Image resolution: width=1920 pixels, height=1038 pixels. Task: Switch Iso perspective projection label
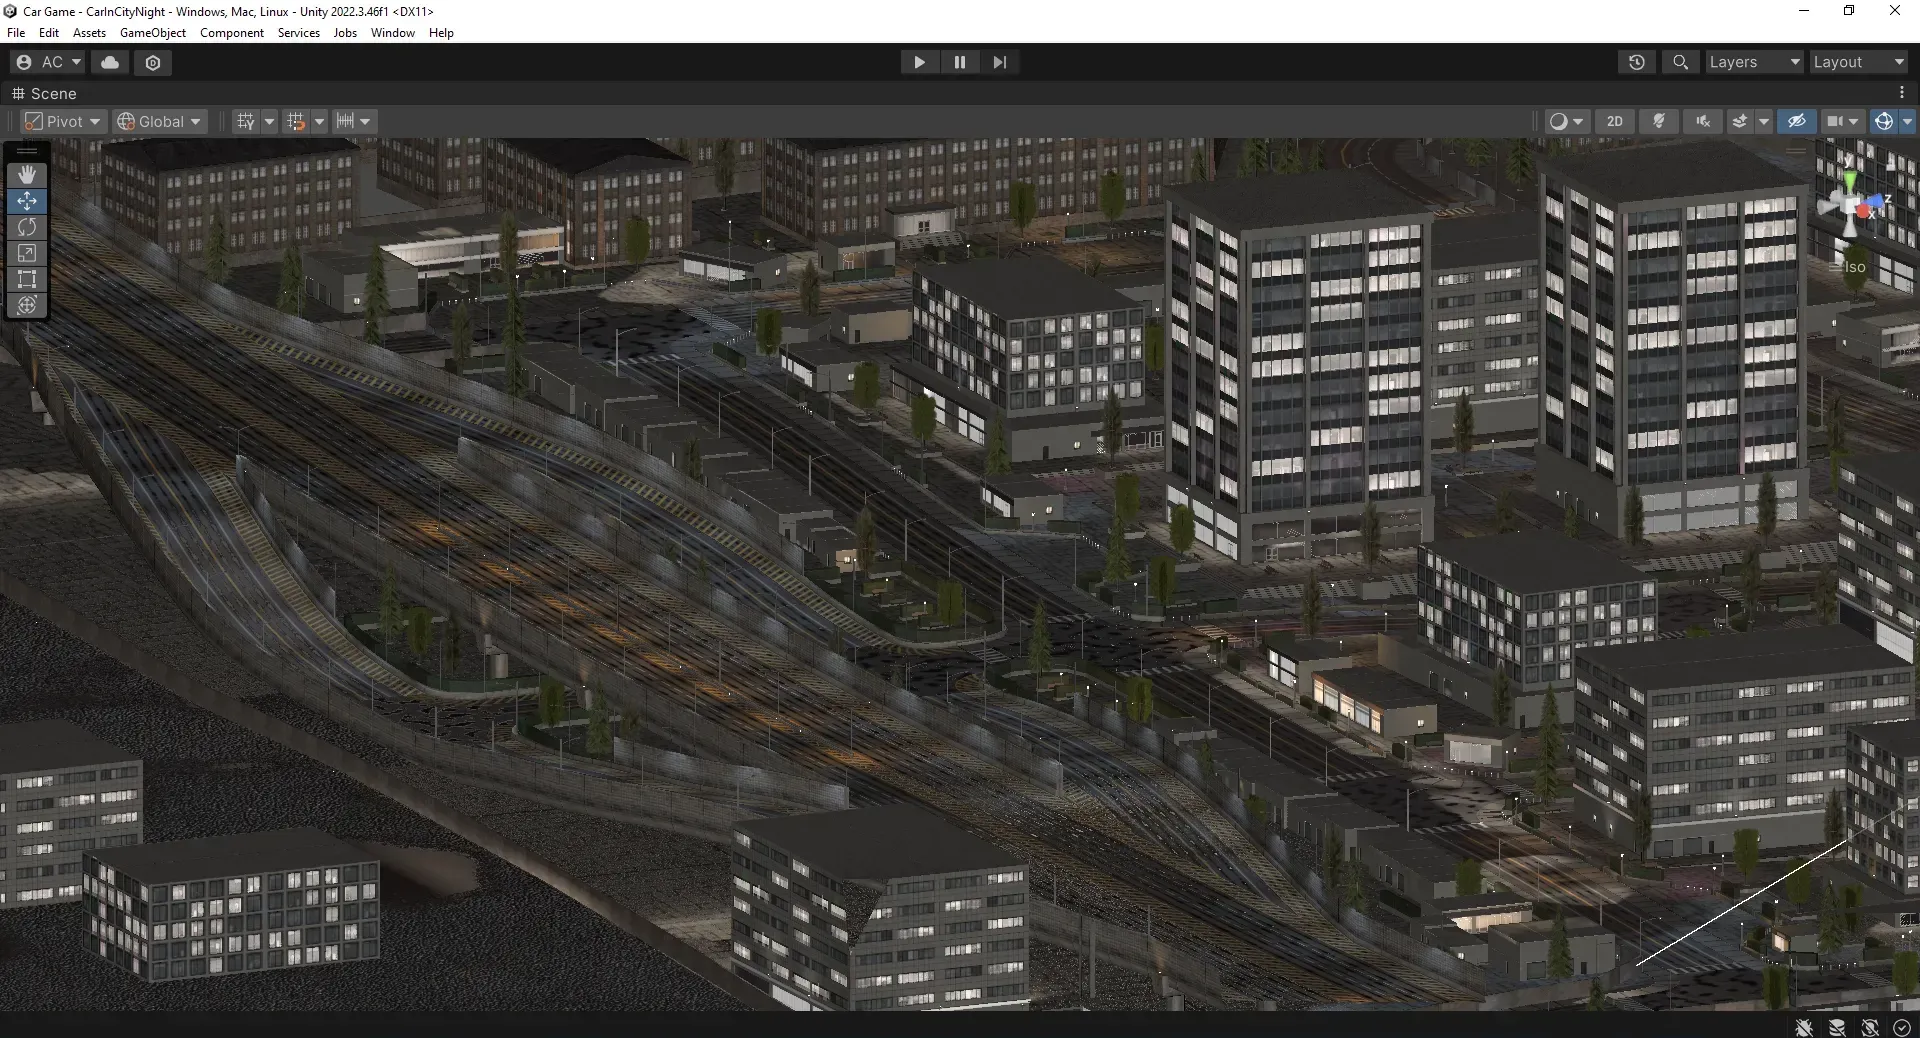(1855, 267)
